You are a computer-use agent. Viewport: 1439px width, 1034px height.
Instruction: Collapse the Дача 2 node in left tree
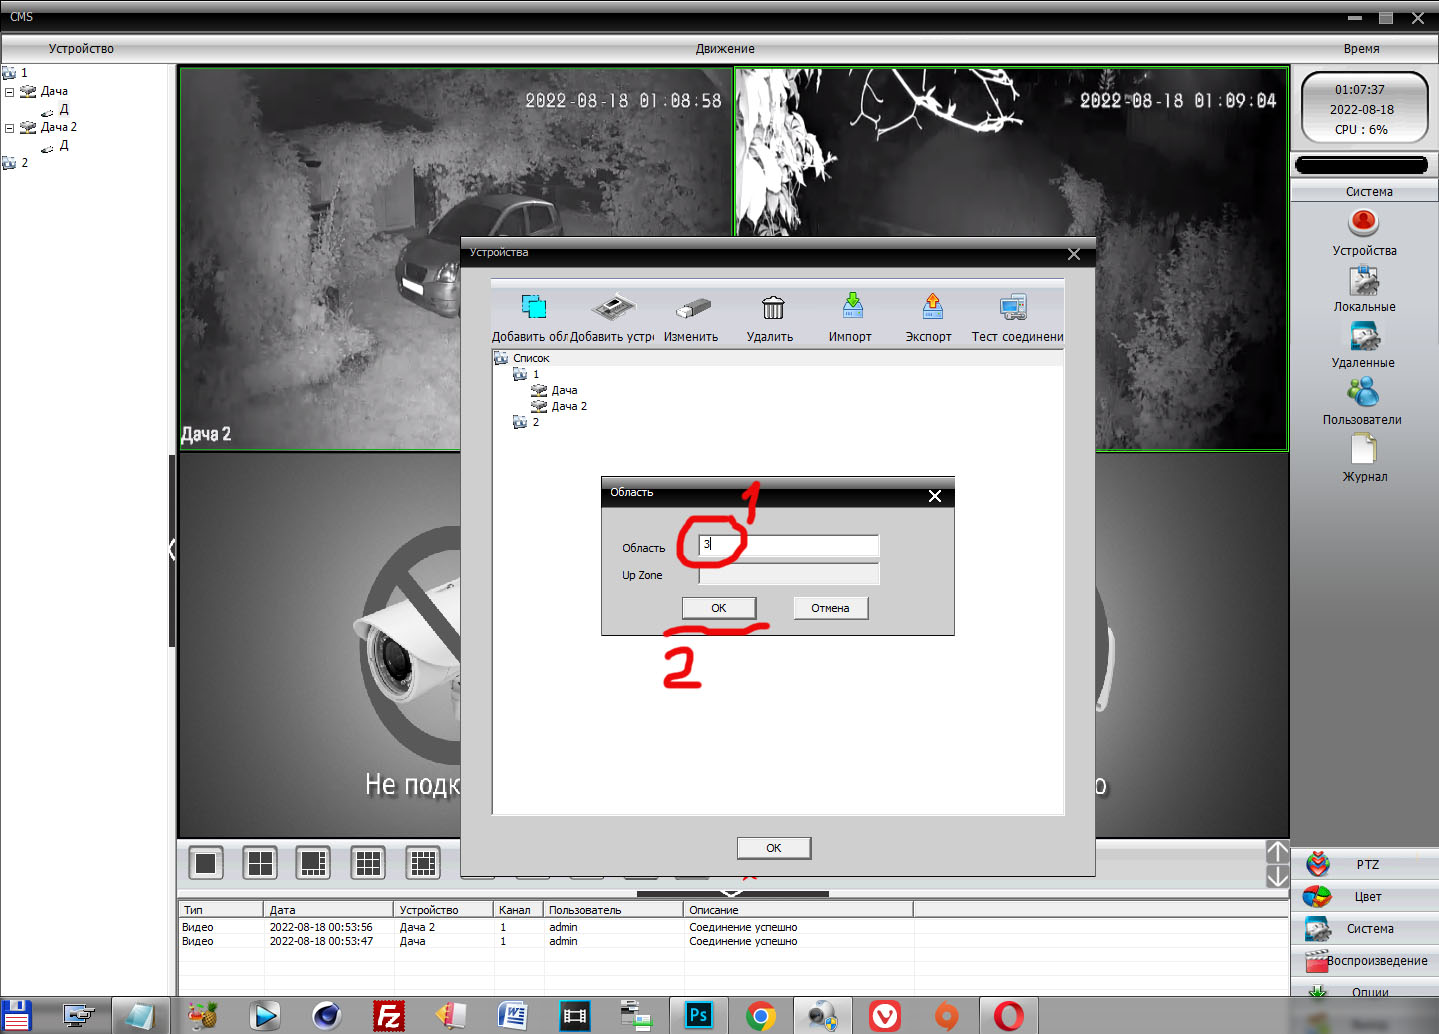point(10,128)
